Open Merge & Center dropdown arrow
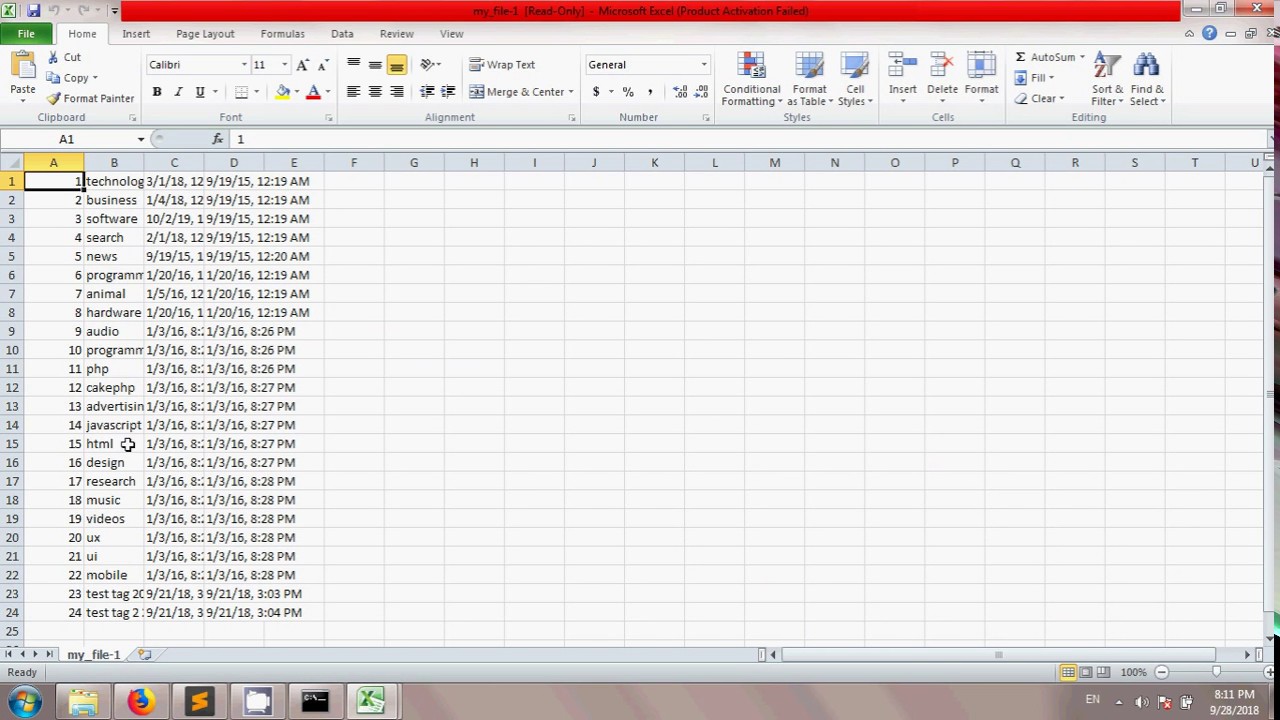 click(x=571, y=92)
